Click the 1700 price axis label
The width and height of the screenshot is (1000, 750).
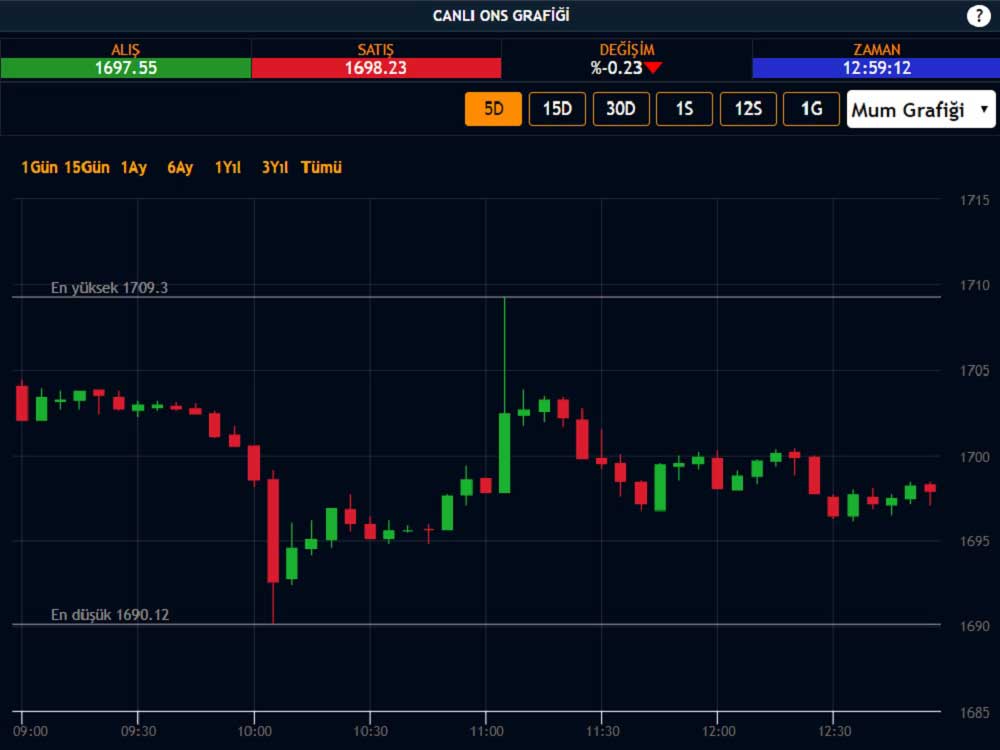point(974,457)
